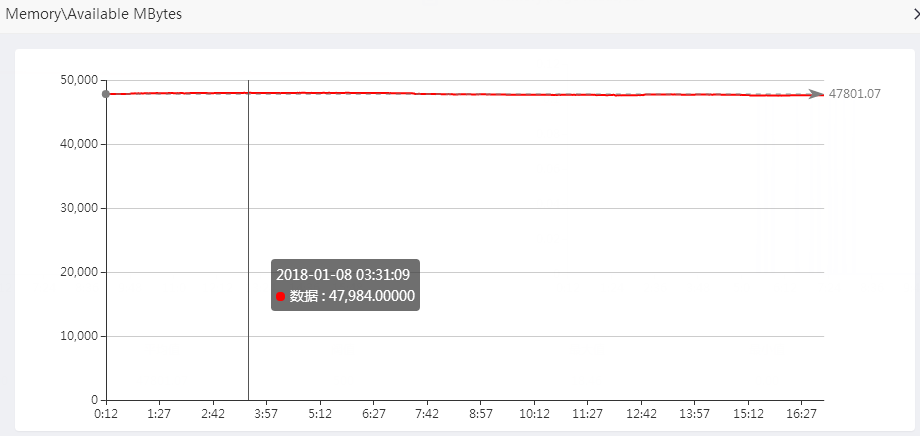Close the Memory\Available MBytes panel
This screenshot has height=436, width=920.
(915, 16)
